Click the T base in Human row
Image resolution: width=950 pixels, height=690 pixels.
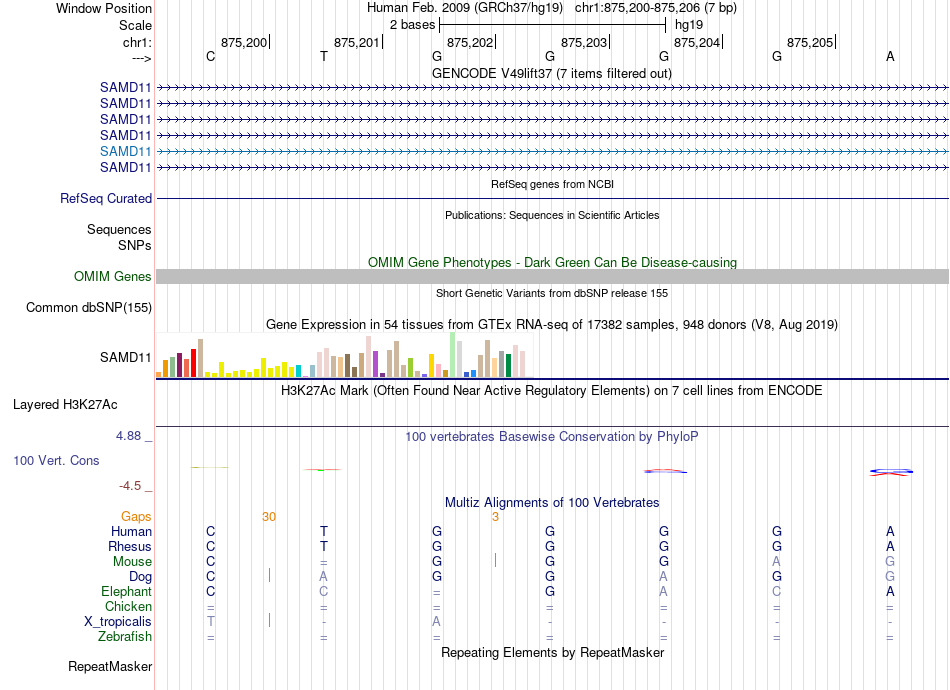coord(324,531)
